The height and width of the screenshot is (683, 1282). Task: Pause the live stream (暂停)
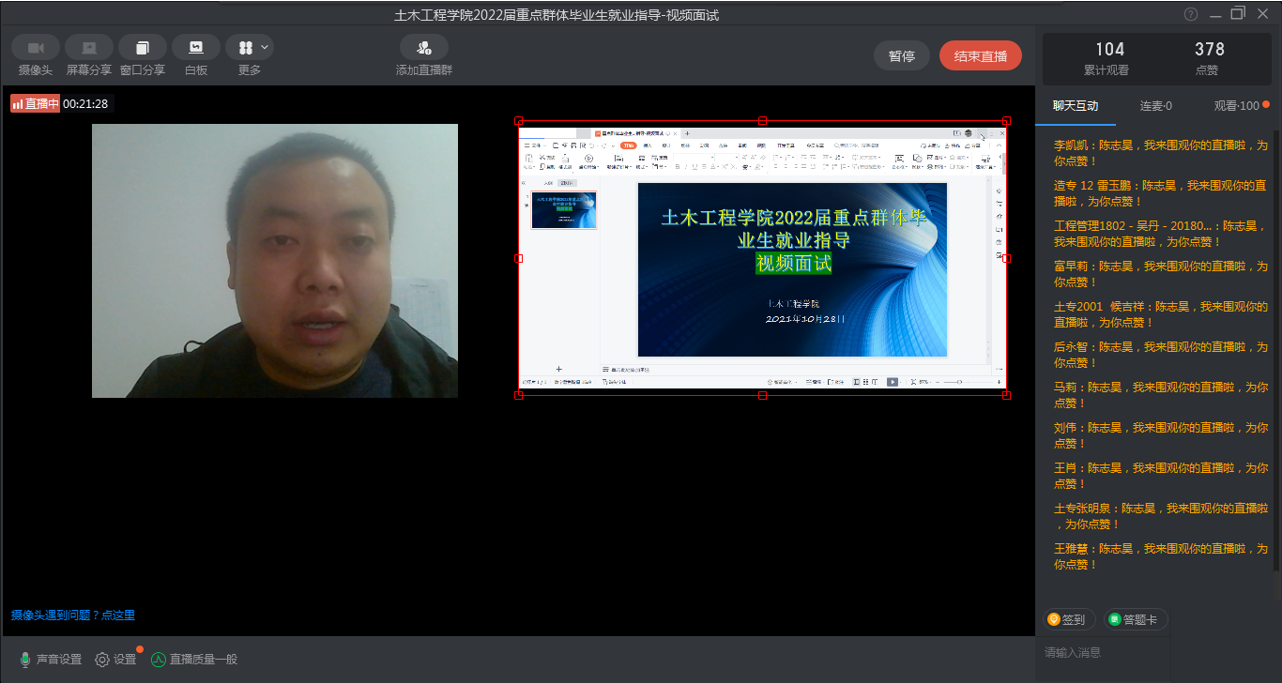pos(901,56)
